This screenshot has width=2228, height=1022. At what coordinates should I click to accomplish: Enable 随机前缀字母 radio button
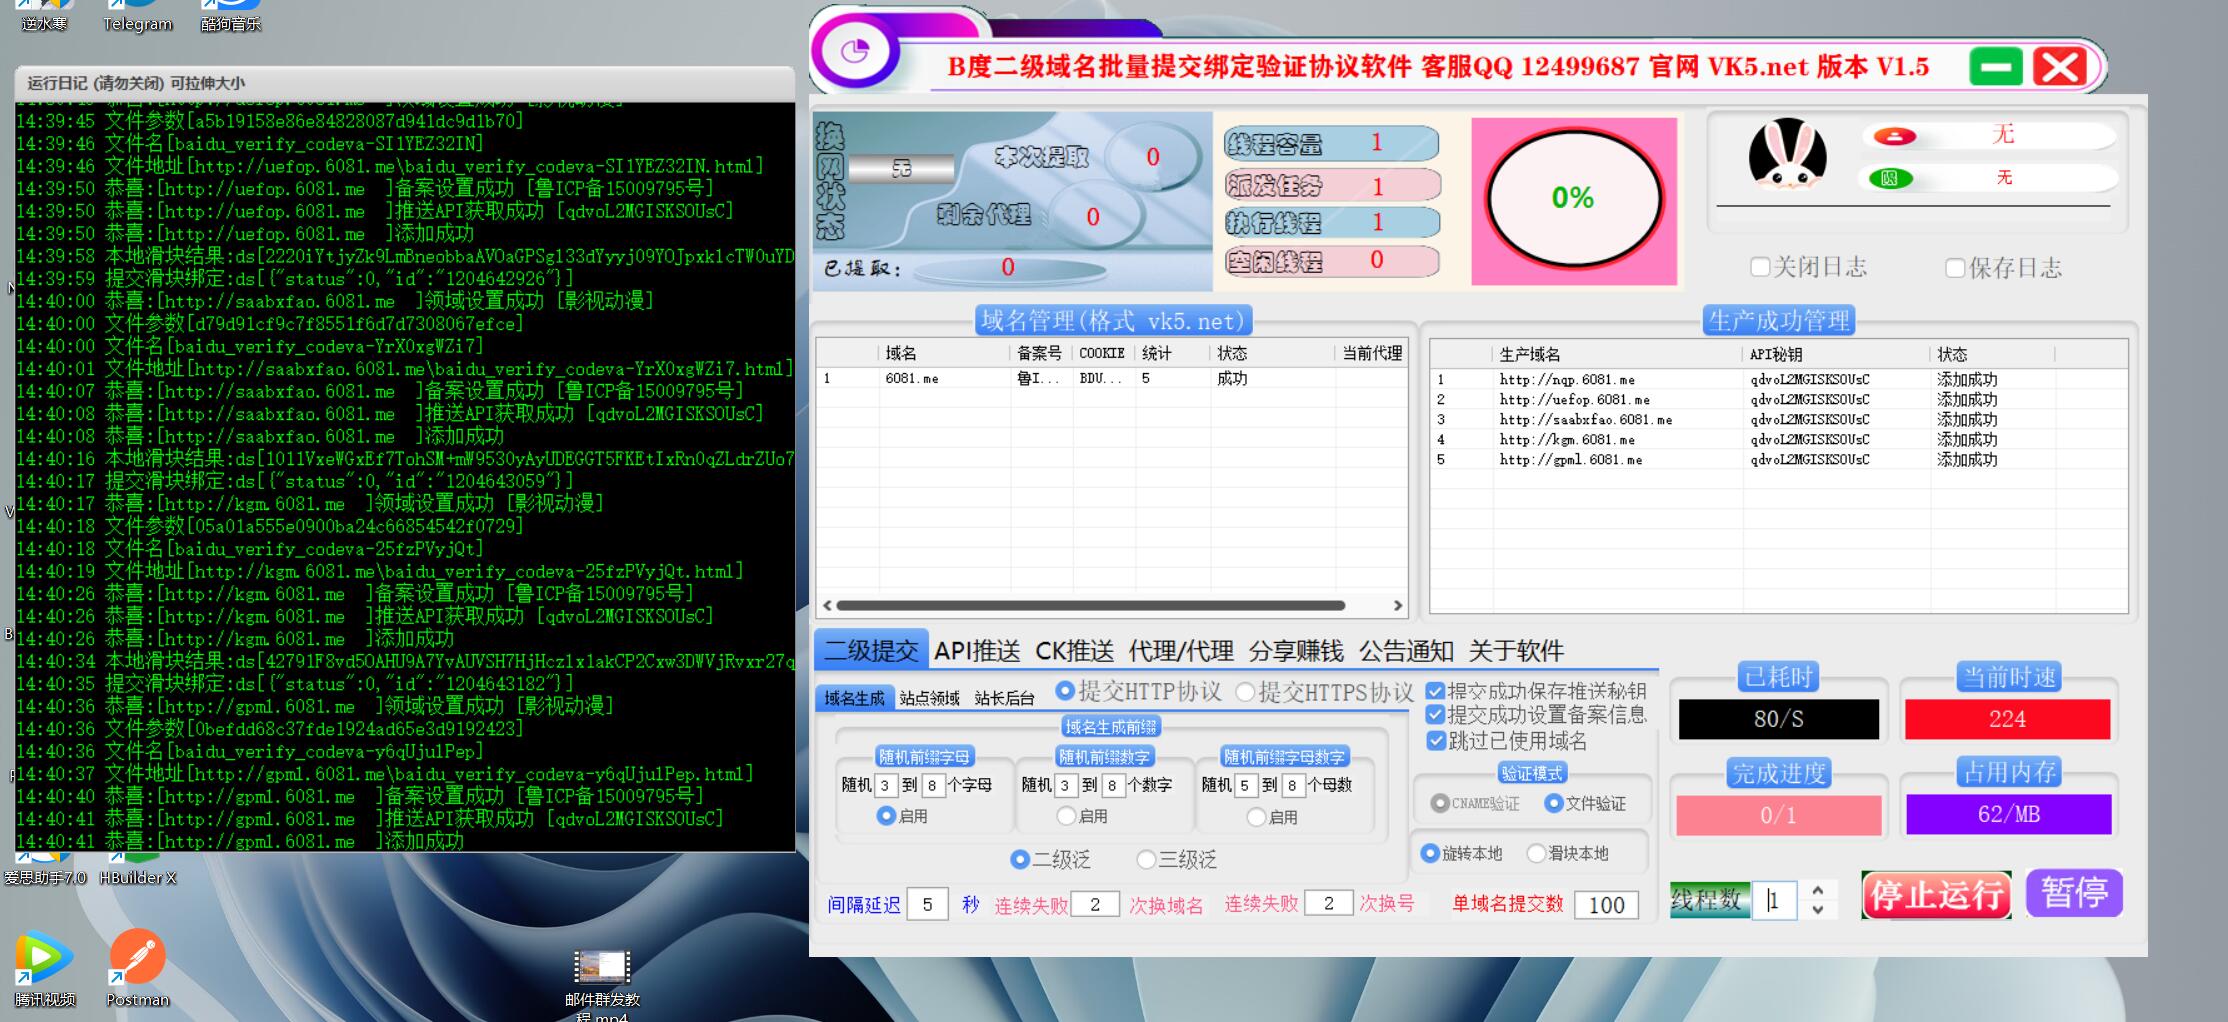[x=885, y=816]
